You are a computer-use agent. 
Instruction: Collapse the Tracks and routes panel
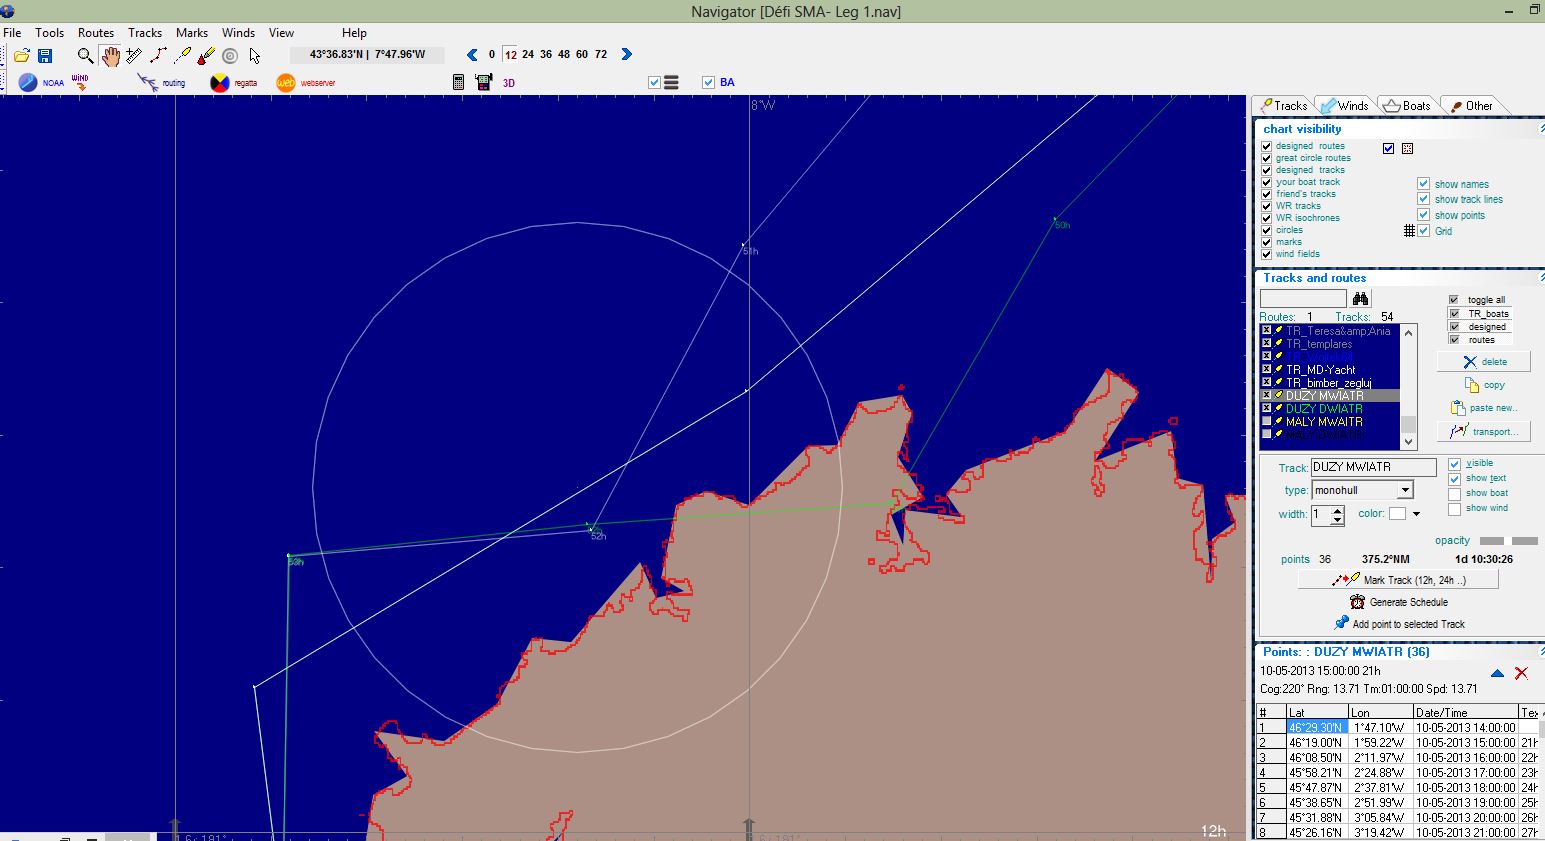(1540, 278)
